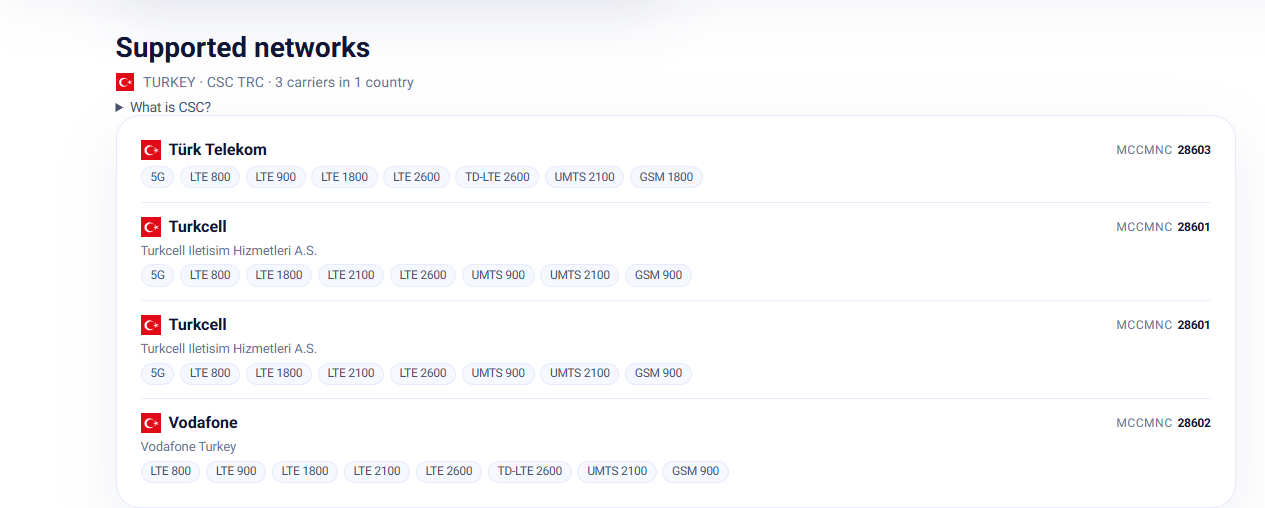
Task: Select the TD-LTE 2600 tag under Türk Telekom
Action: (498, 177)
